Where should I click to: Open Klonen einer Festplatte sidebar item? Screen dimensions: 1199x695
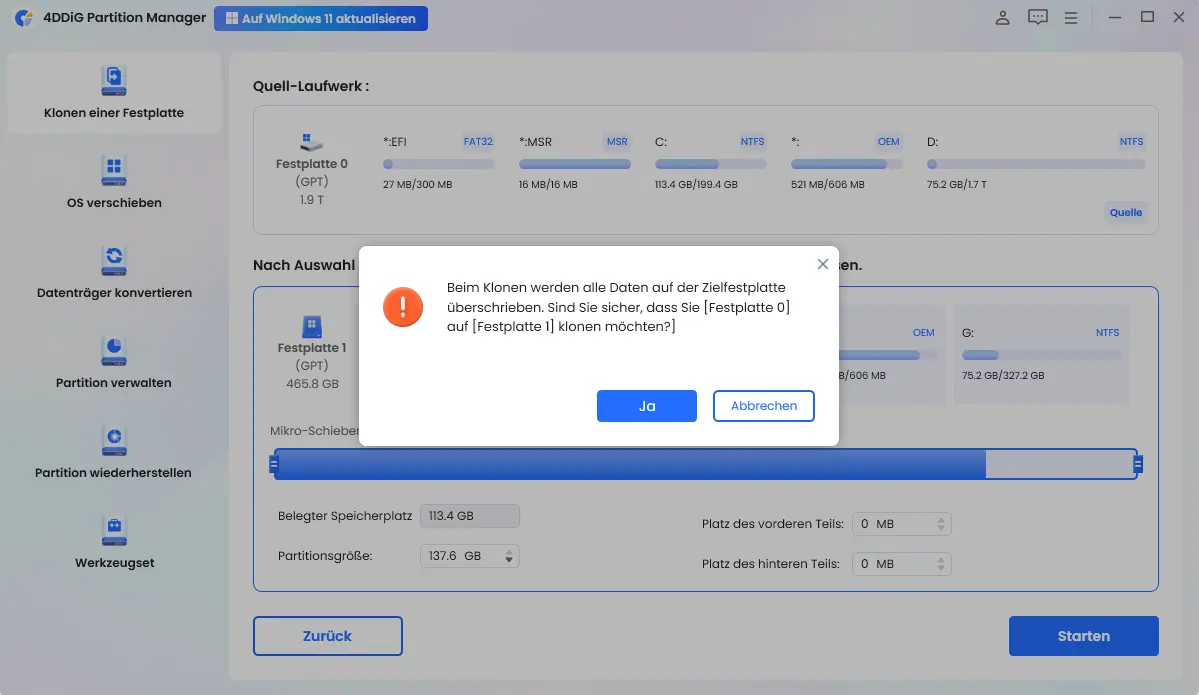114,93
